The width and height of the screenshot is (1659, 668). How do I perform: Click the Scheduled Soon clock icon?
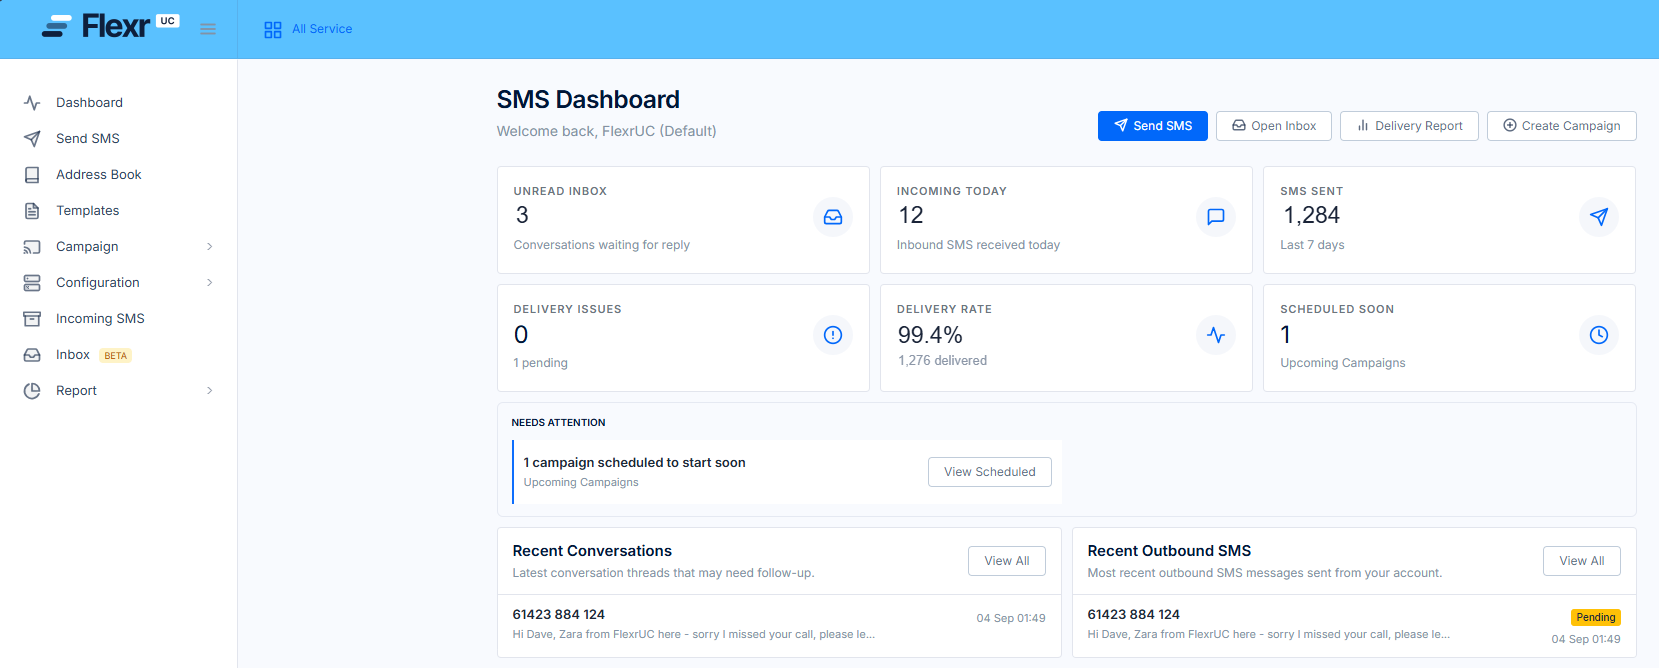(1599, 335)
